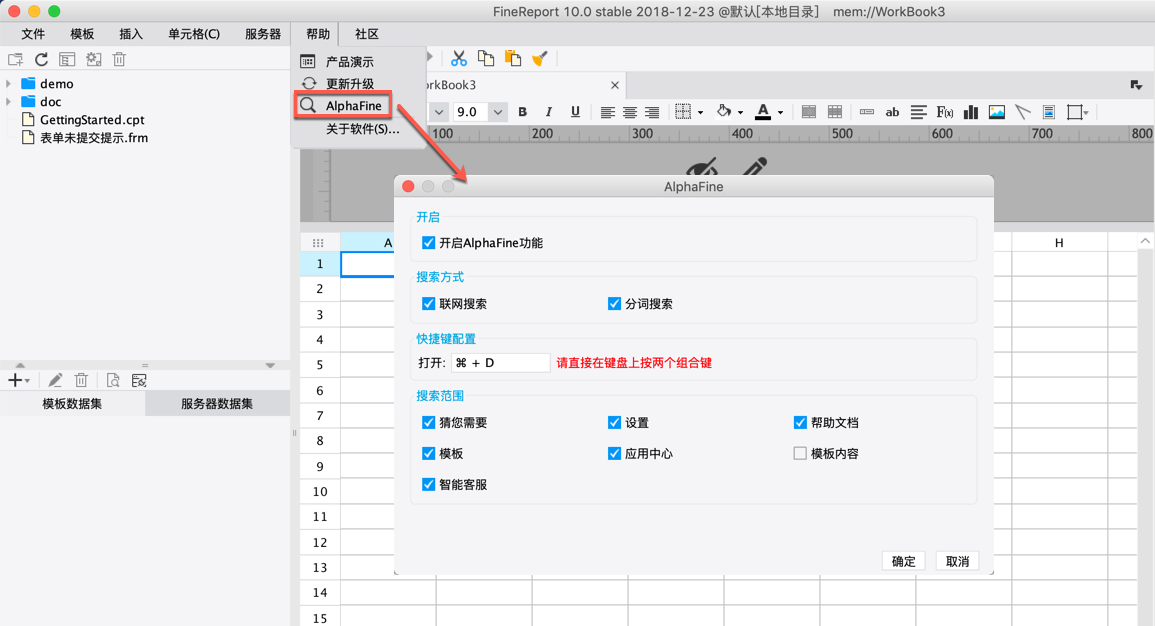Click 取消 in AlphaFine dialog
The image size is (1155, 626).
pos(957,561)
